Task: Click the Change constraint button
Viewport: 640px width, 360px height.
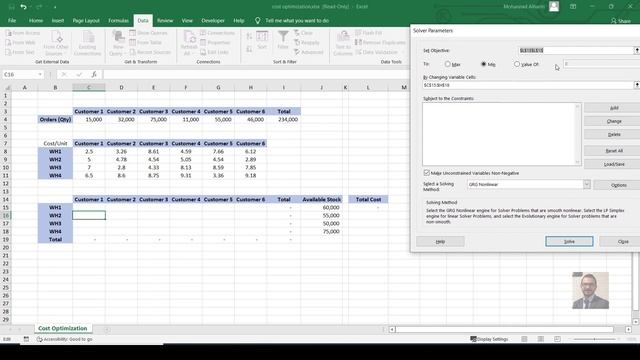Action: click(614, 121)
